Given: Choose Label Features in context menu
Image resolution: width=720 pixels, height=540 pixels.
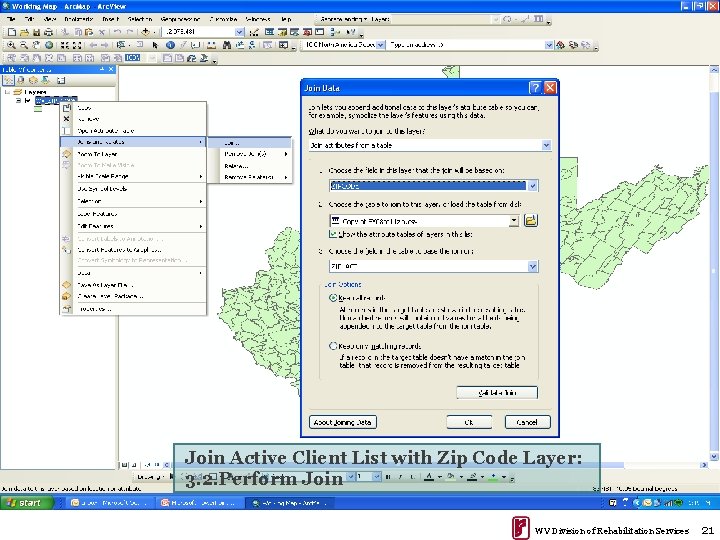Looking at the screenshot, I should coord(133,214).
